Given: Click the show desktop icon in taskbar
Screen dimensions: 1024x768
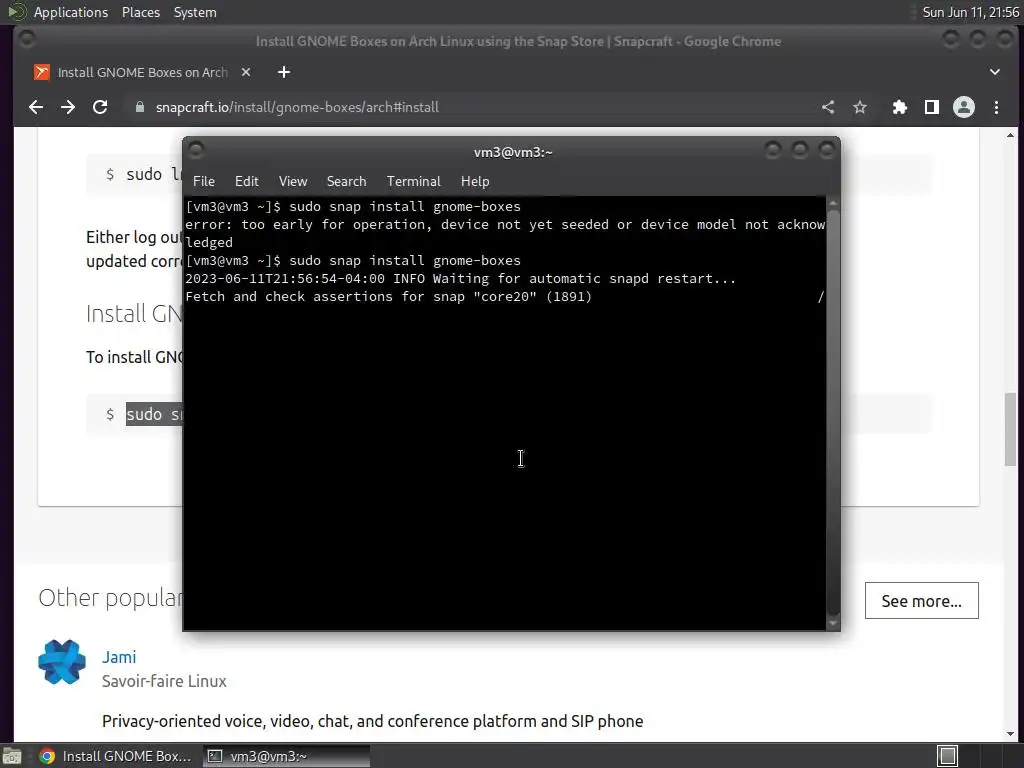Looking at the screenshot, I should point(12,756).
